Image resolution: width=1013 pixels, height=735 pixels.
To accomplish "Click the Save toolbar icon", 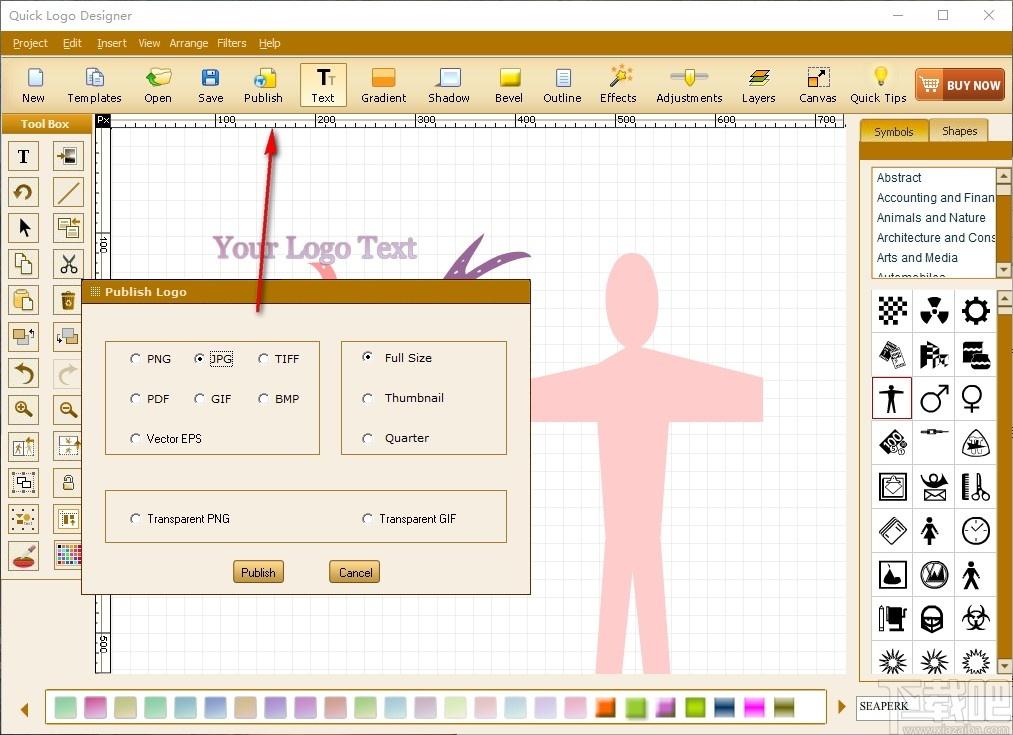I will [211, 85].
